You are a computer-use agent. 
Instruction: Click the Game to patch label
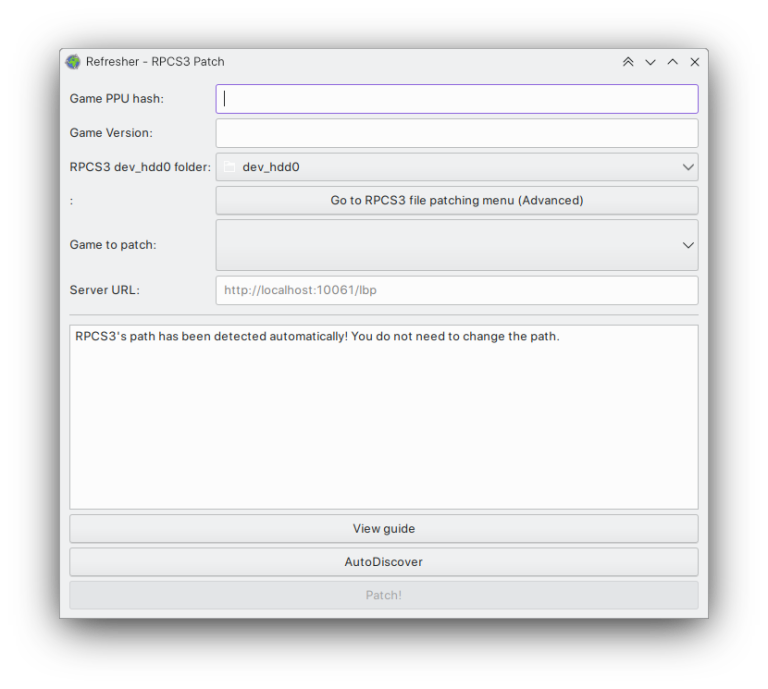pyautogui.click(x=113, y=244)
